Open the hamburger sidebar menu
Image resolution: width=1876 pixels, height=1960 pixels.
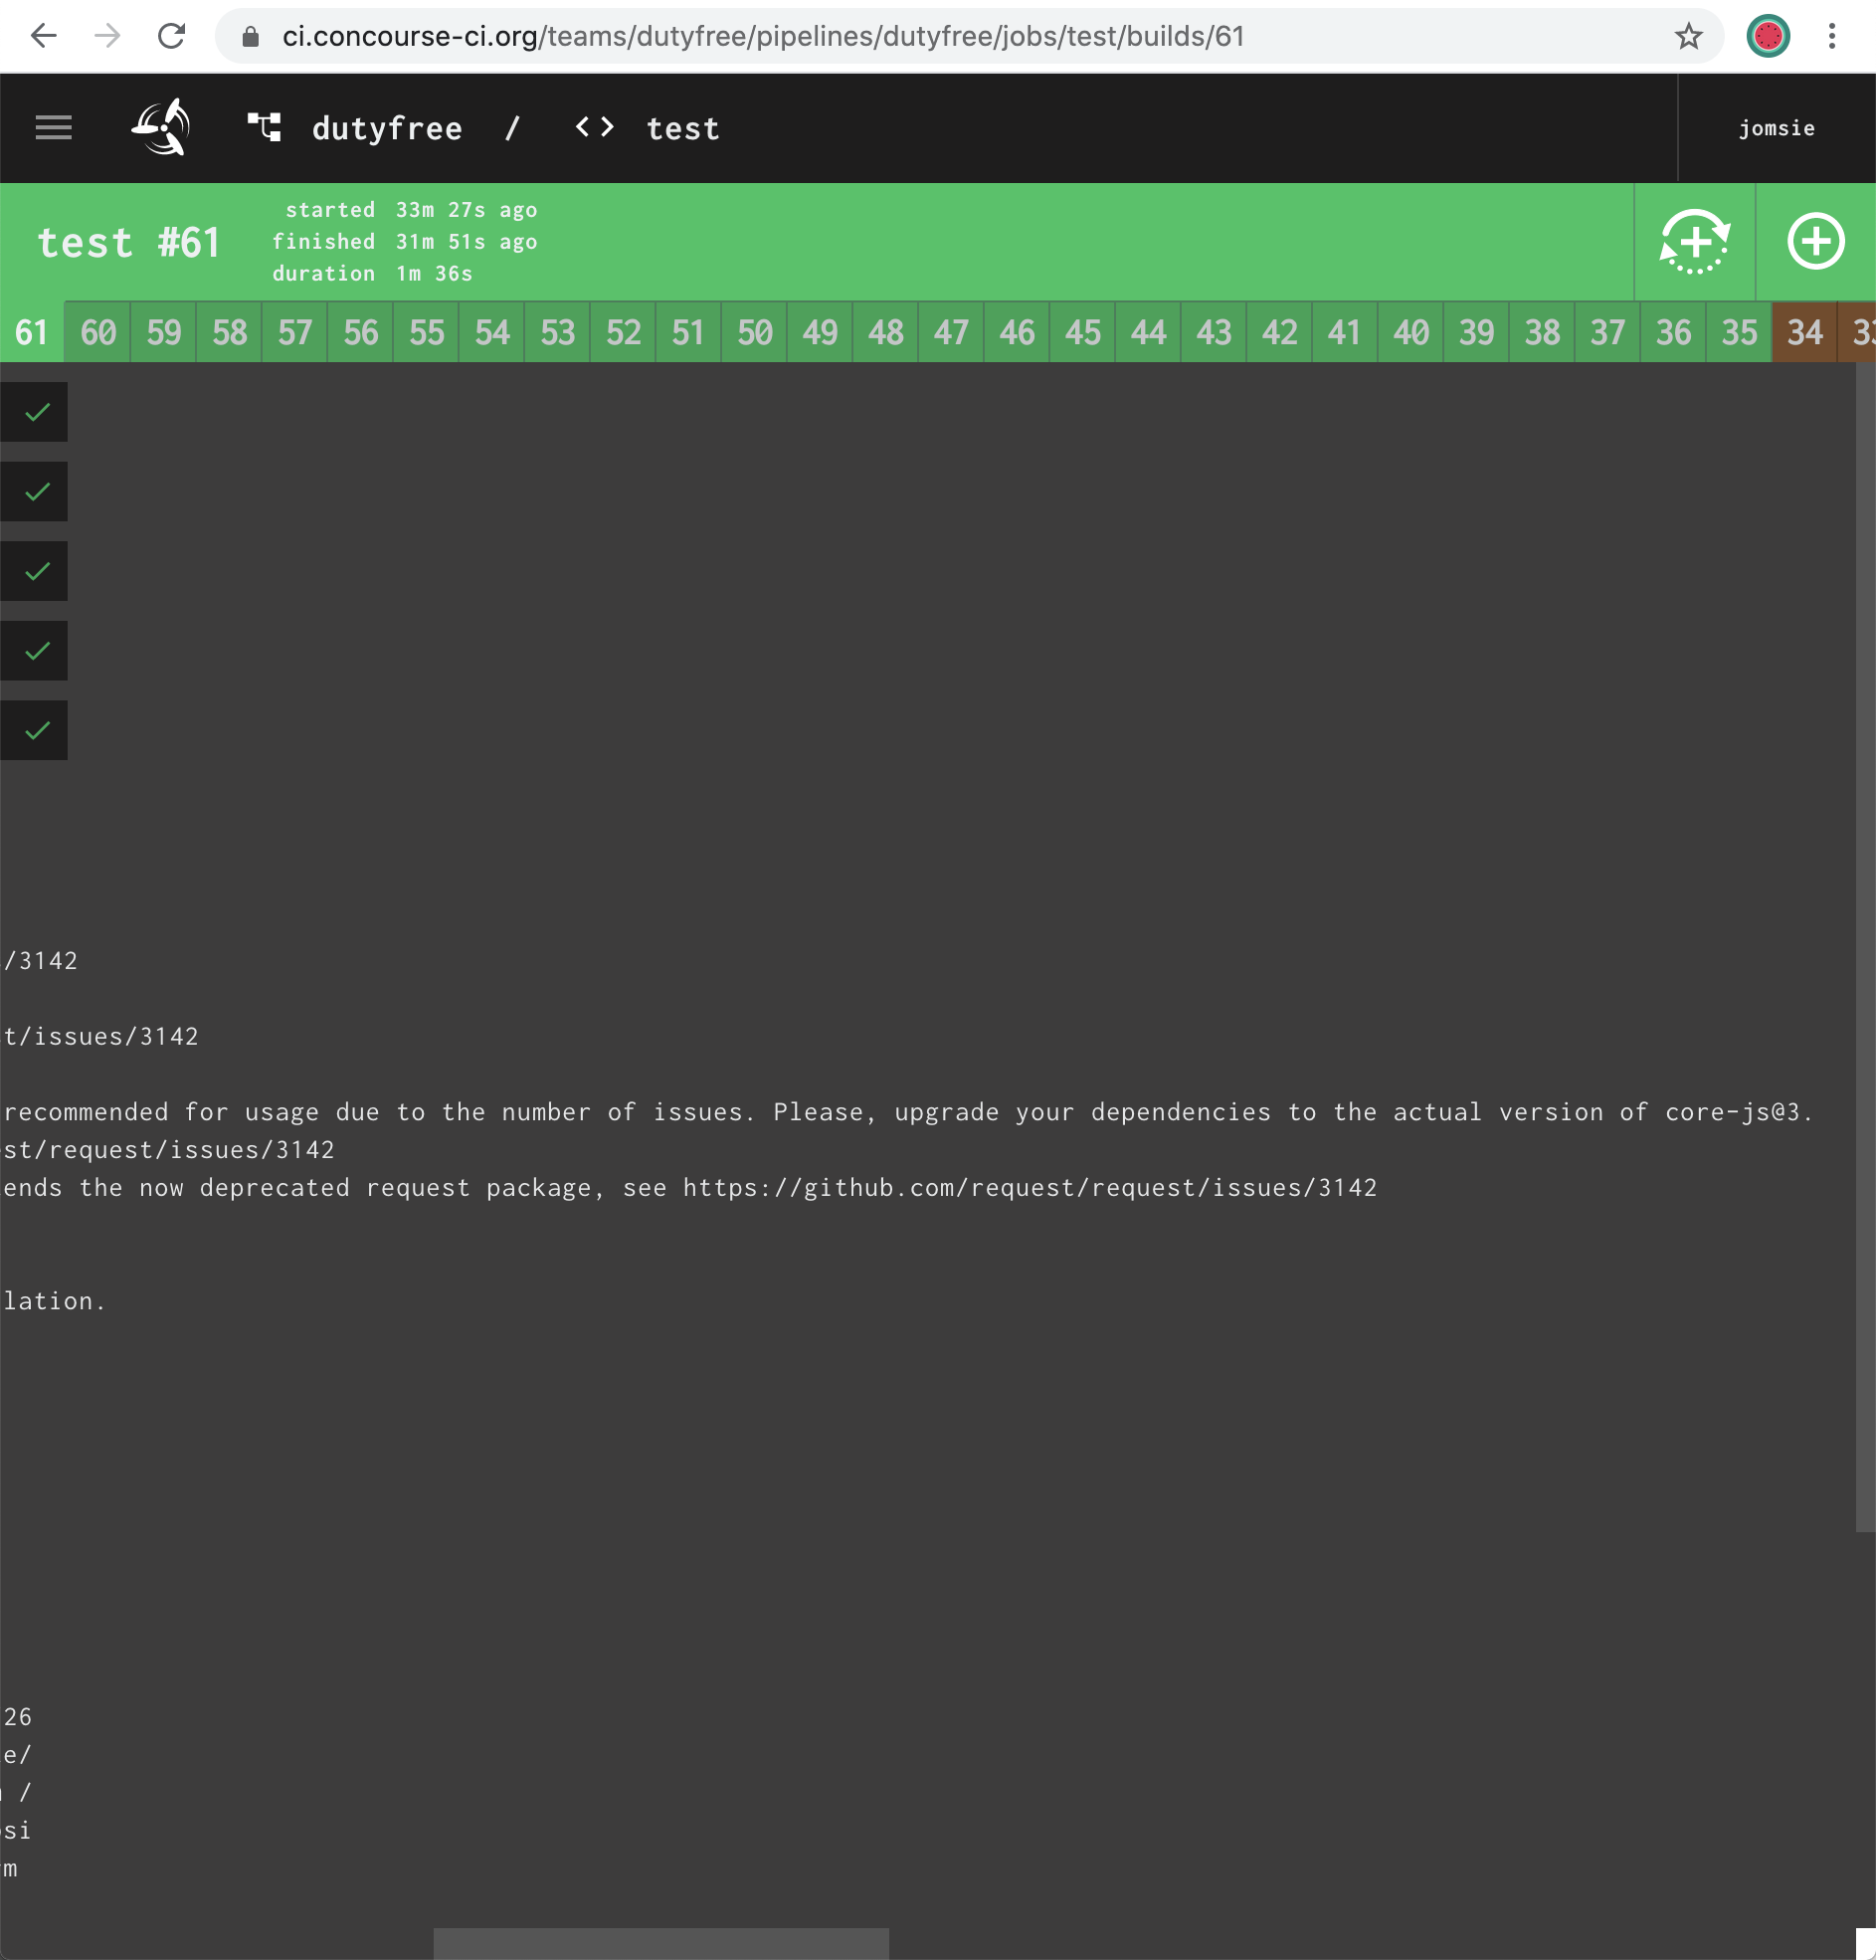(54, 128)
